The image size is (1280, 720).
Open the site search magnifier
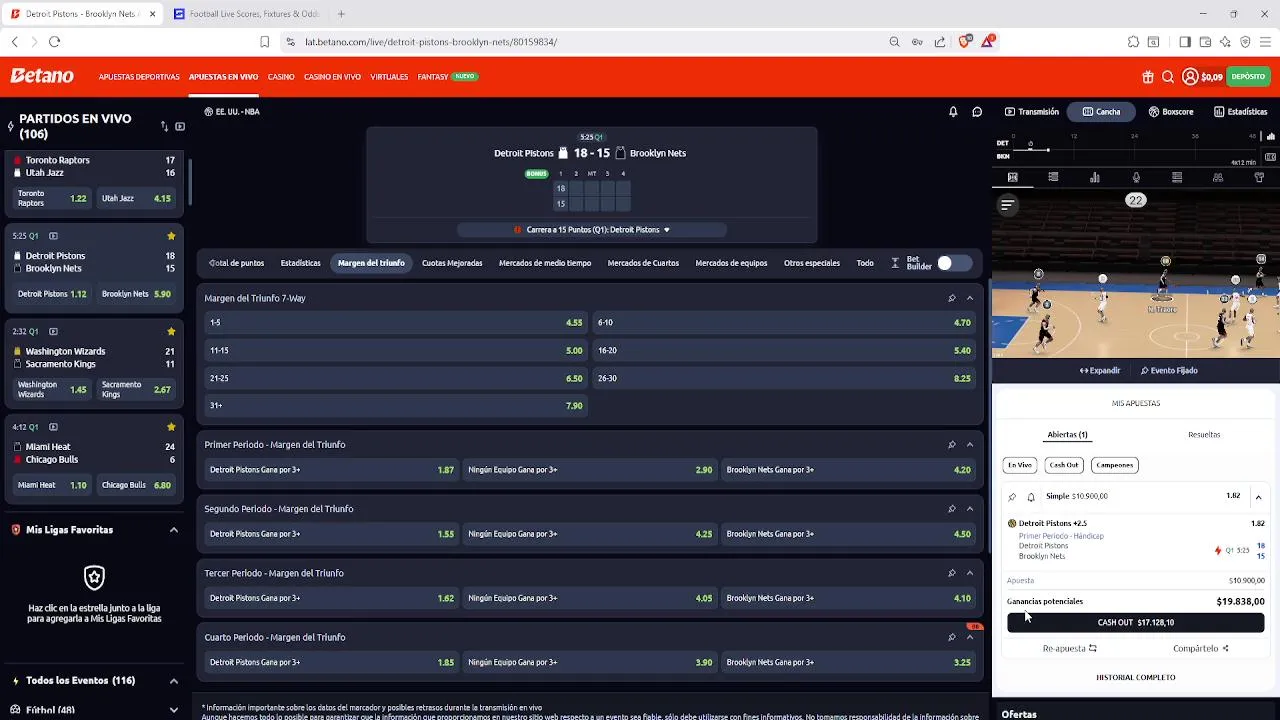click(x=1168, y=77)
